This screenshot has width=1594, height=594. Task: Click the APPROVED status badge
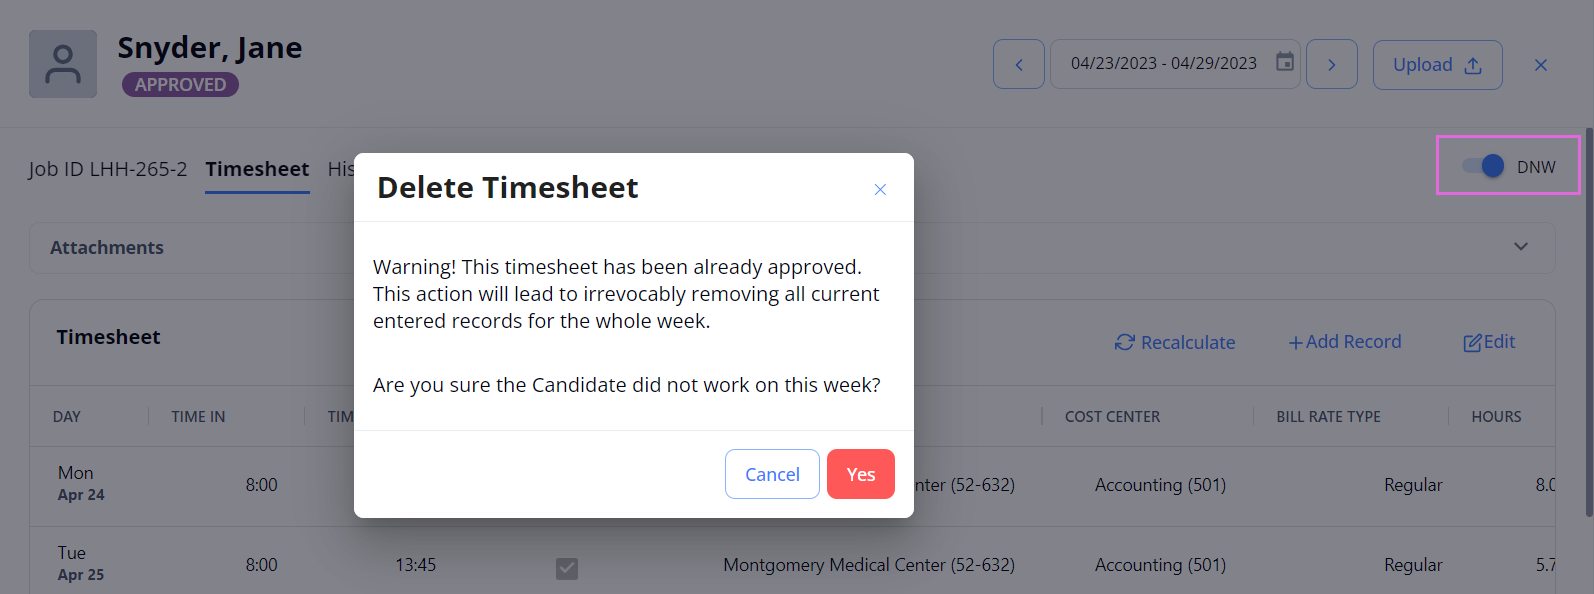point(180,85)
